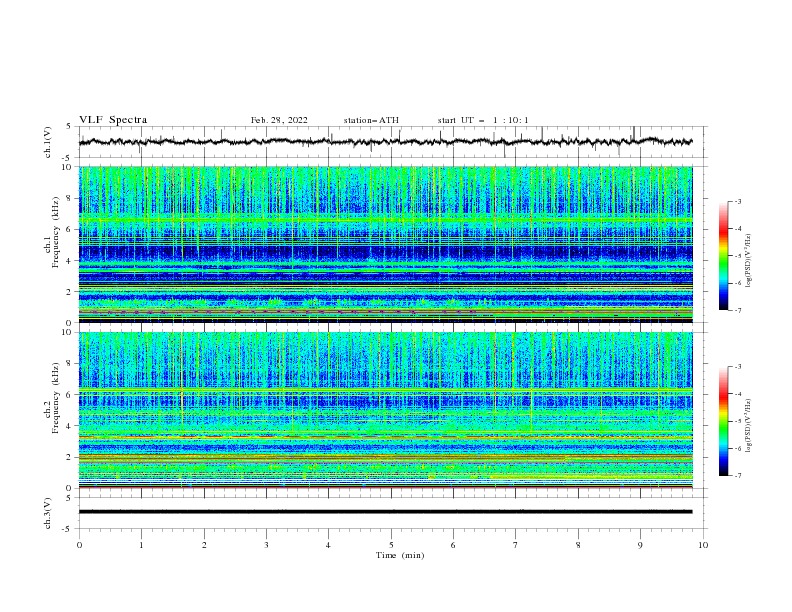Click the ch.2 PSD color bar
Viewport: 792px width, 612px height.
pos(723,421)
